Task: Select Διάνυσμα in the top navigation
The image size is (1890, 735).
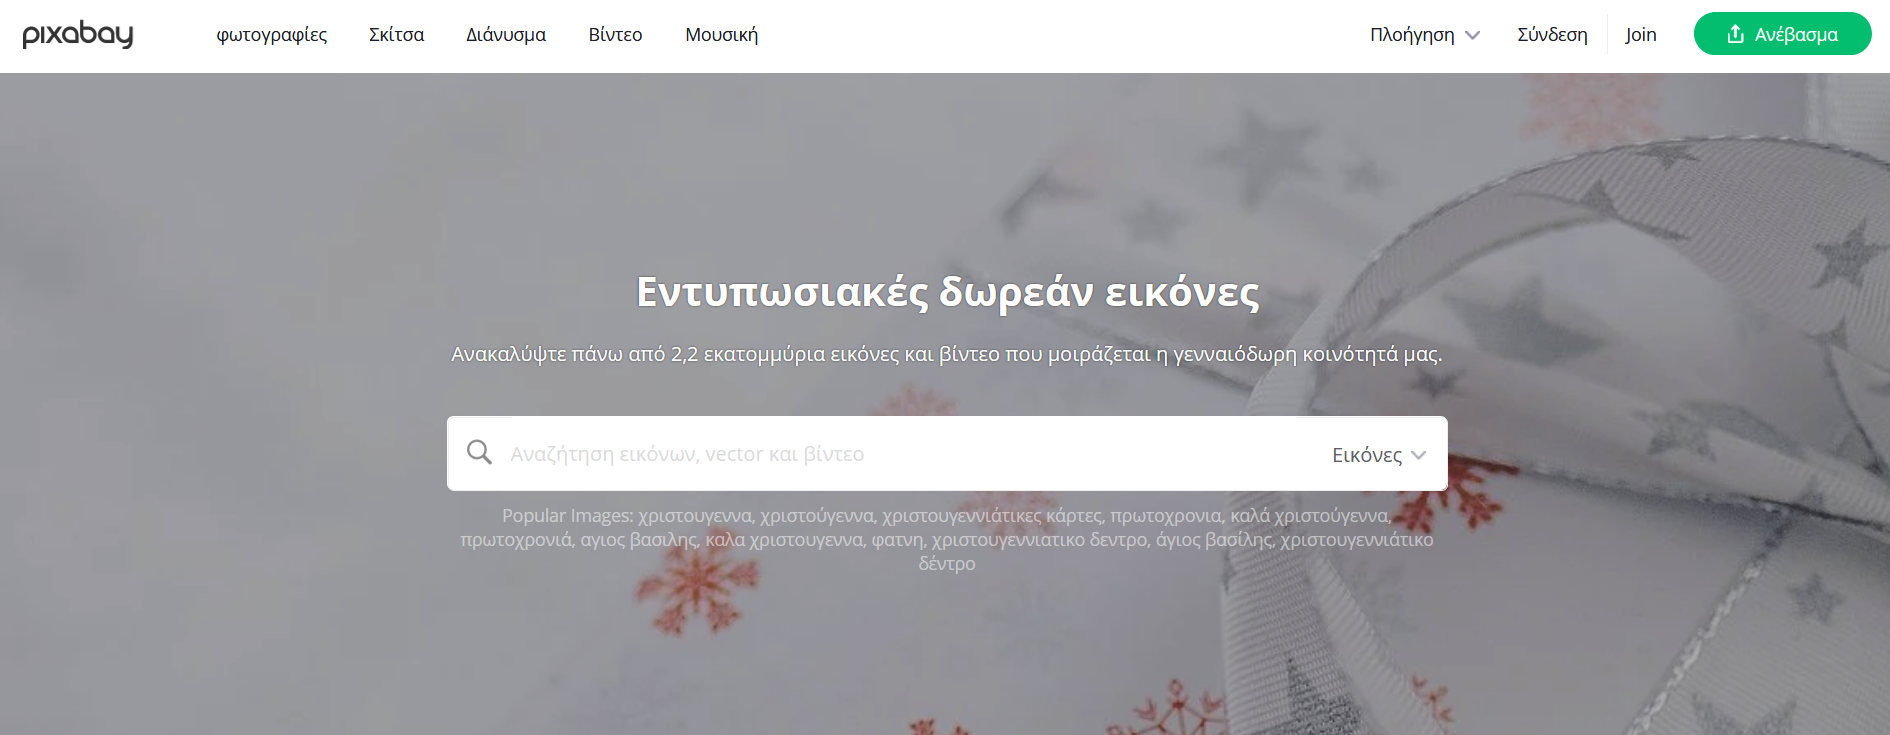Action: (506, 35)
